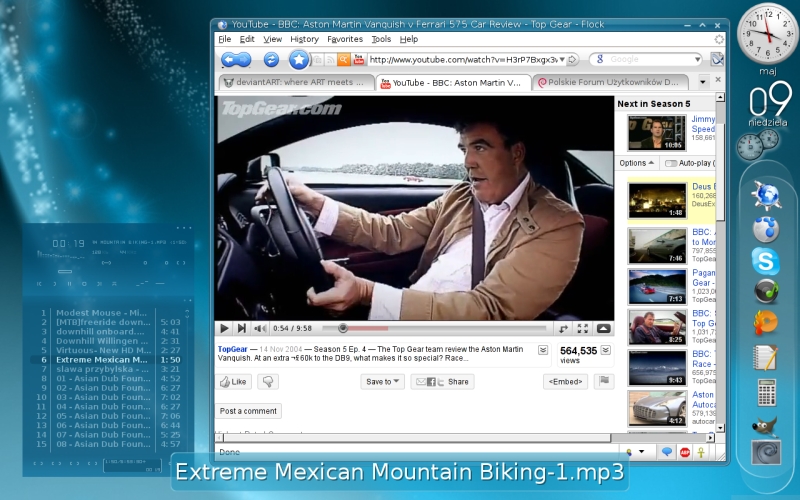Launch GIMP from the dock

coord(765,427)
